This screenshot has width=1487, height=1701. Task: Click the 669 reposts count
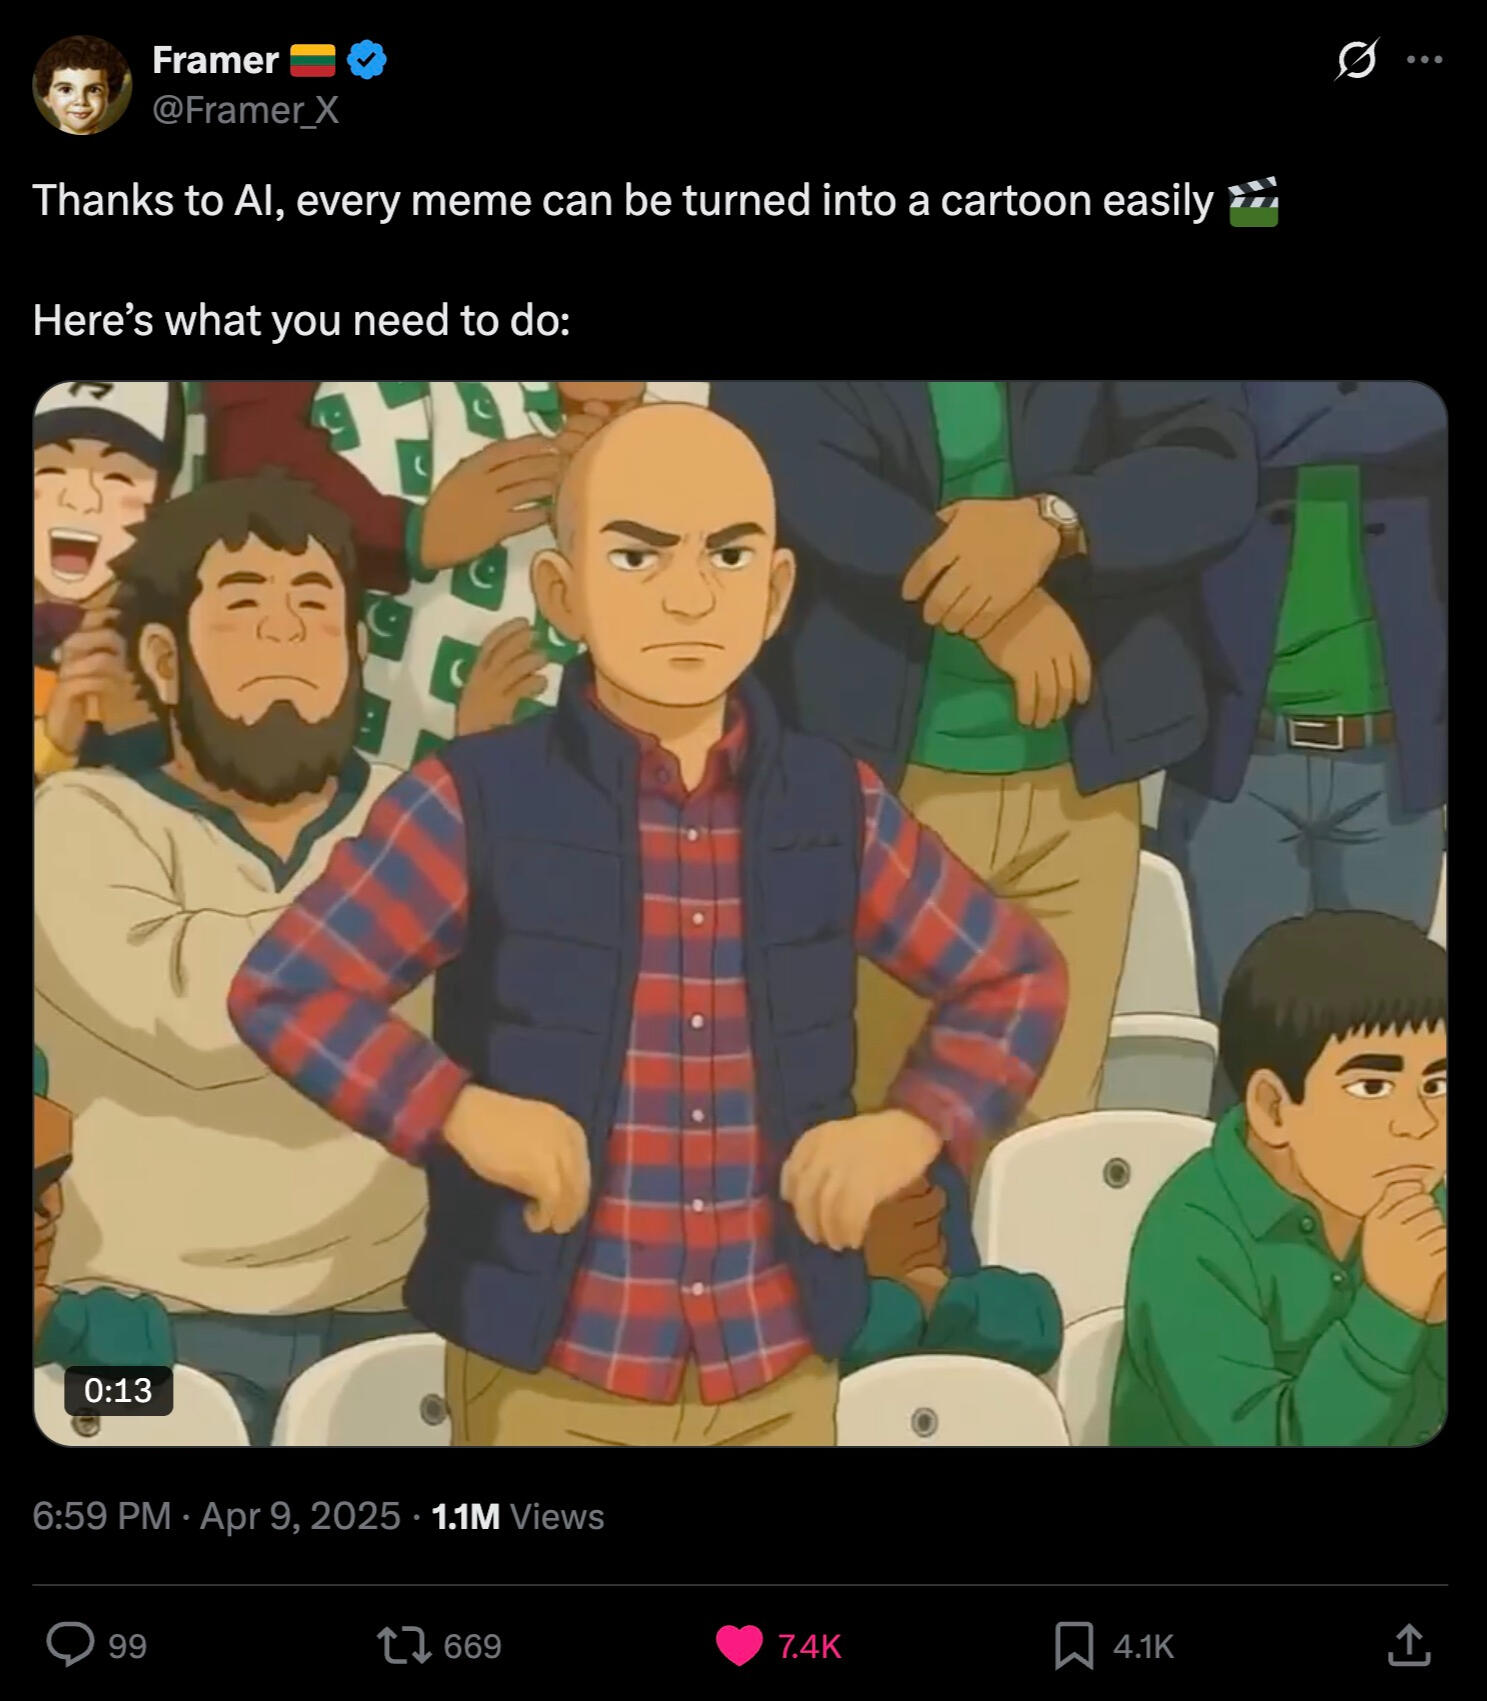click(472, 1646)
